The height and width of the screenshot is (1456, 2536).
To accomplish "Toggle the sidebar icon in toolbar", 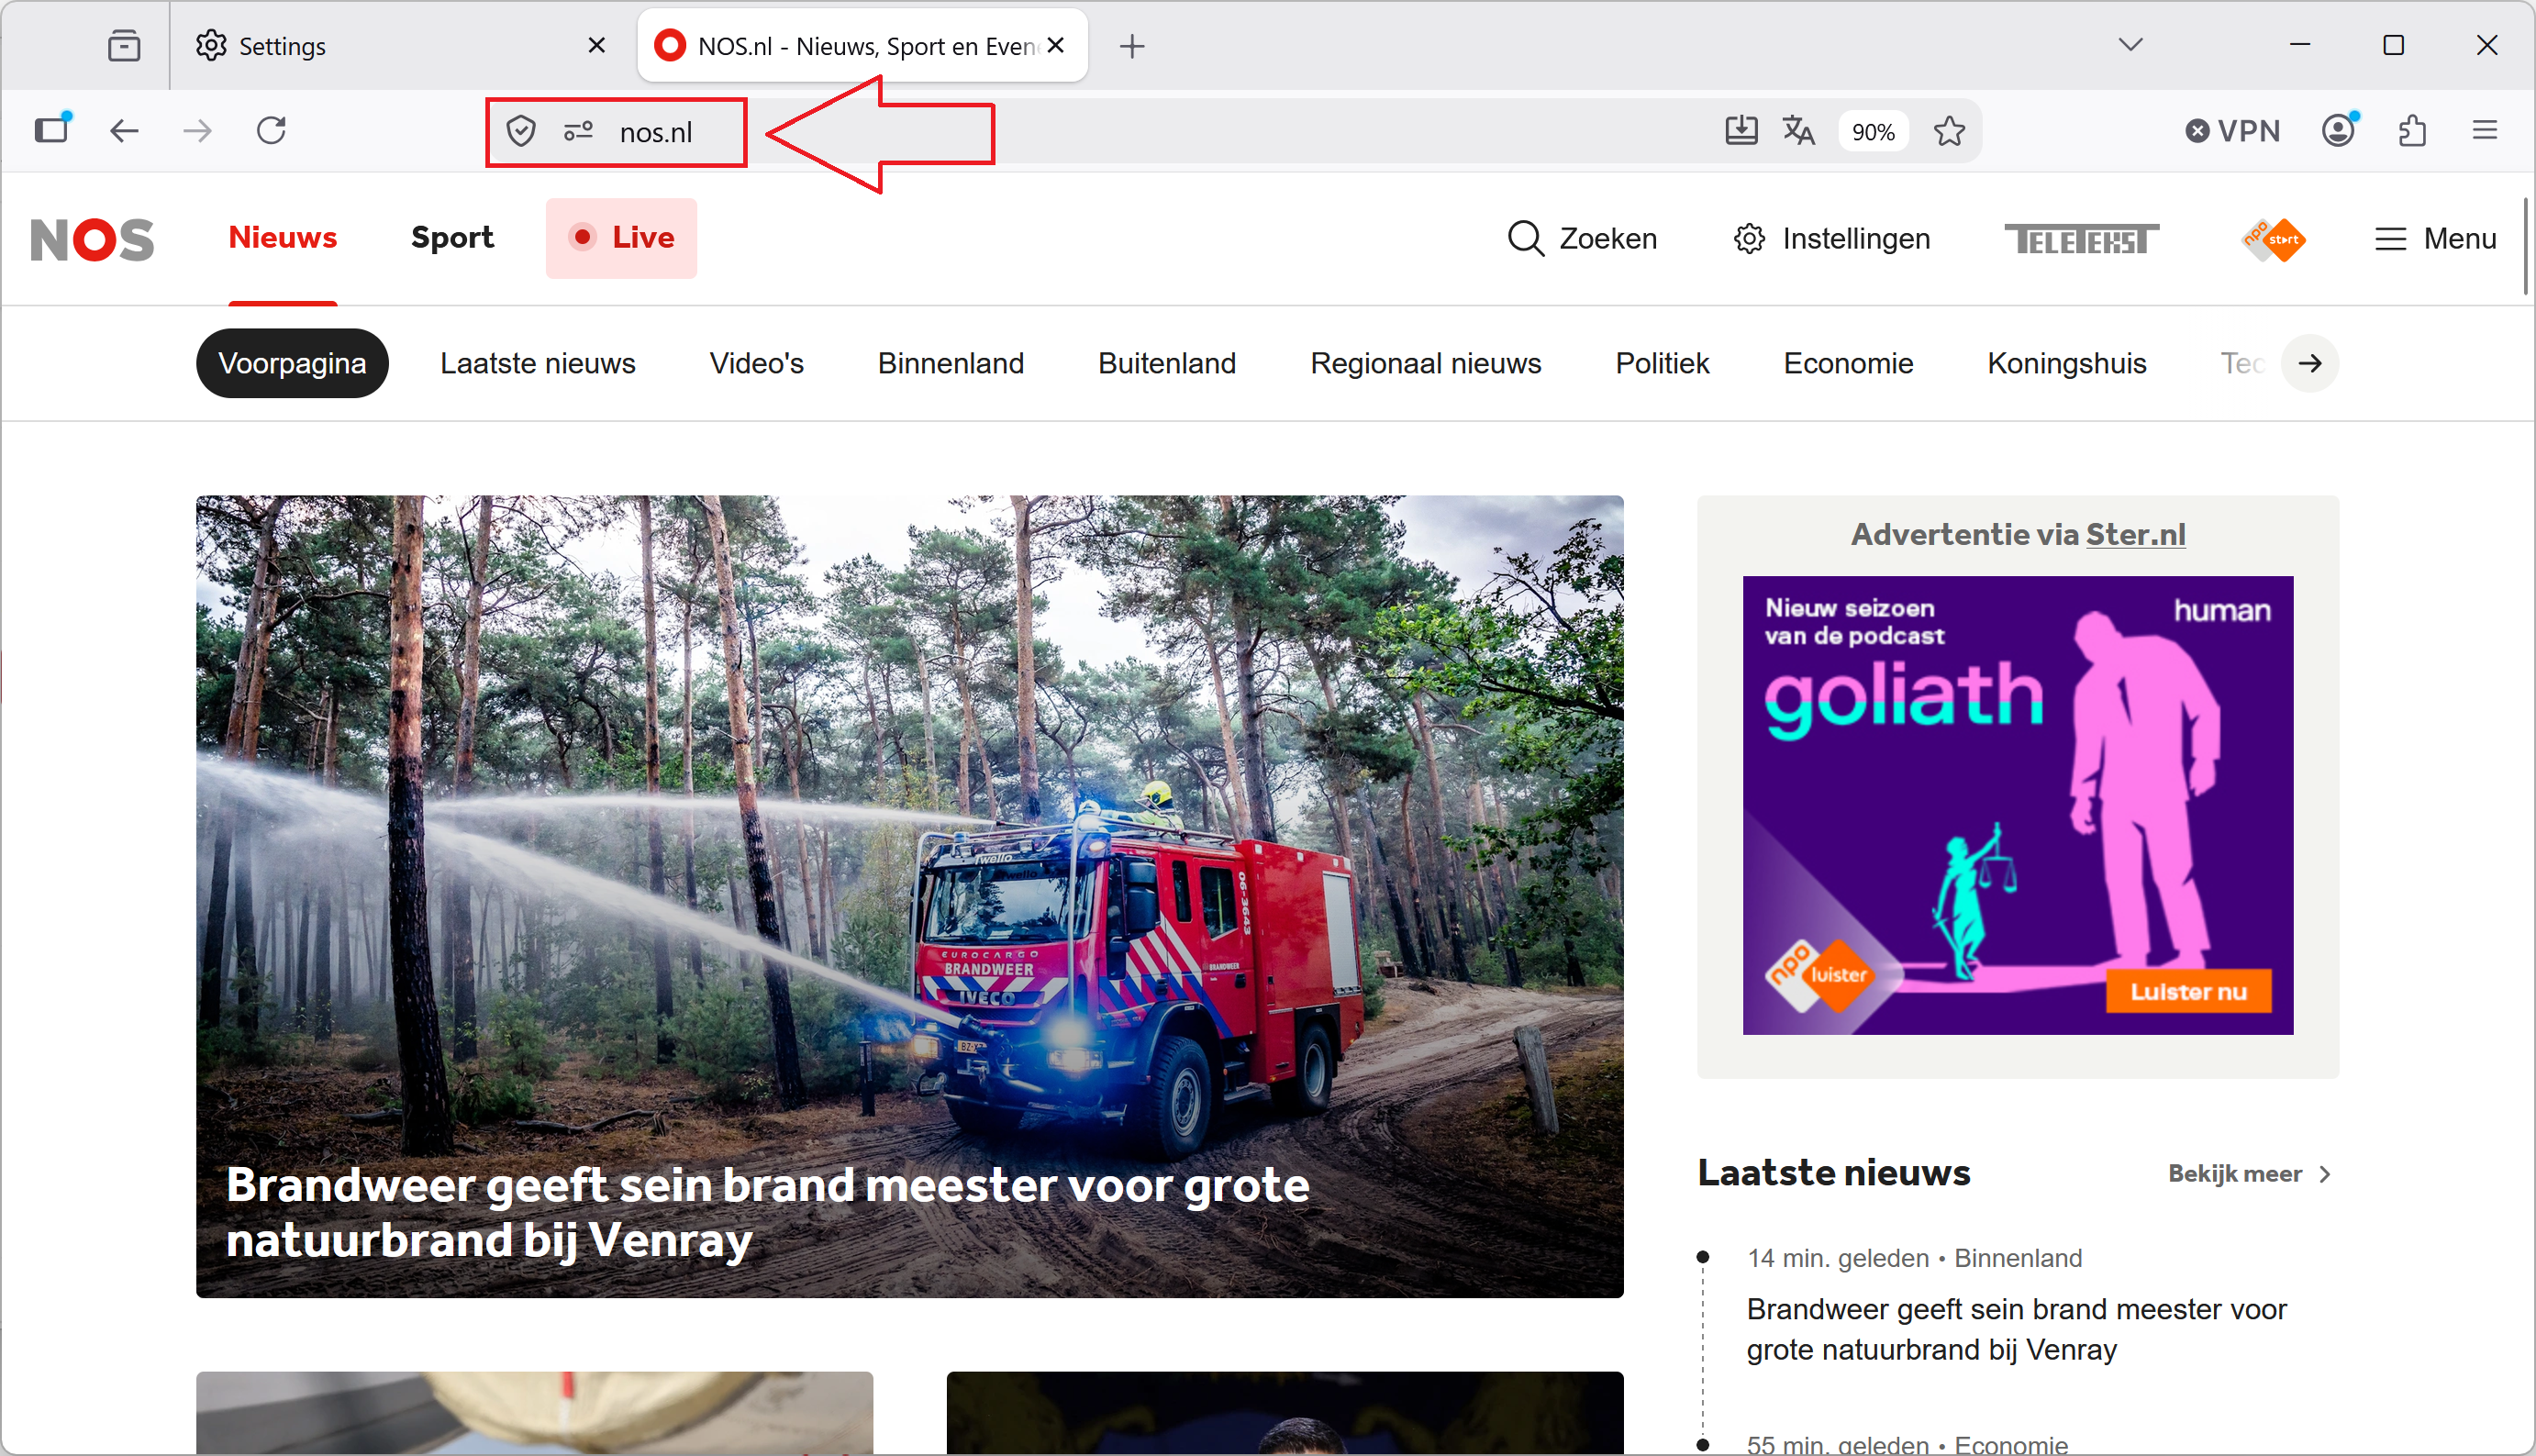I will 52,130.
